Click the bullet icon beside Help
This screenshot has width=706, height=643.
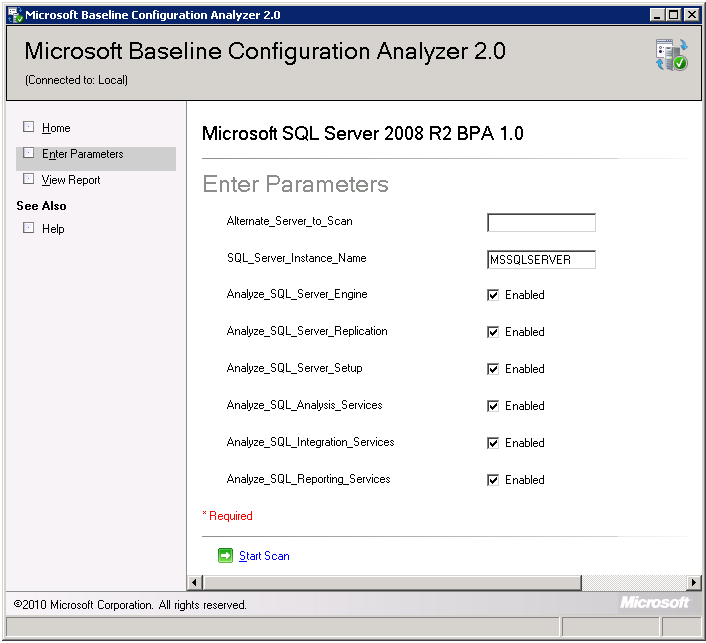pyautogui.click(x=28, y=228)
